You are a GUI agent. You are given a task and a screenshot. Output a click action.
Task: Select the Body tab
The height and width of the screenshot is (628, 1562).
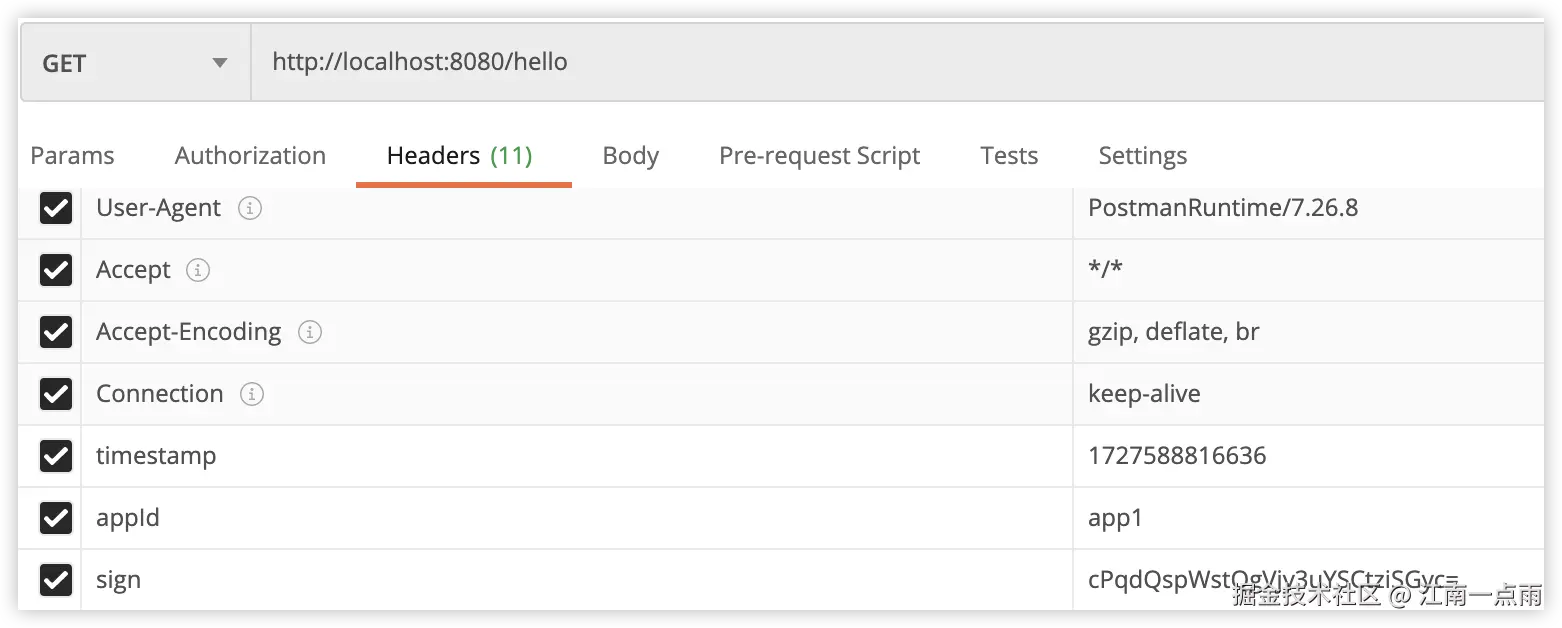[630, 156]
